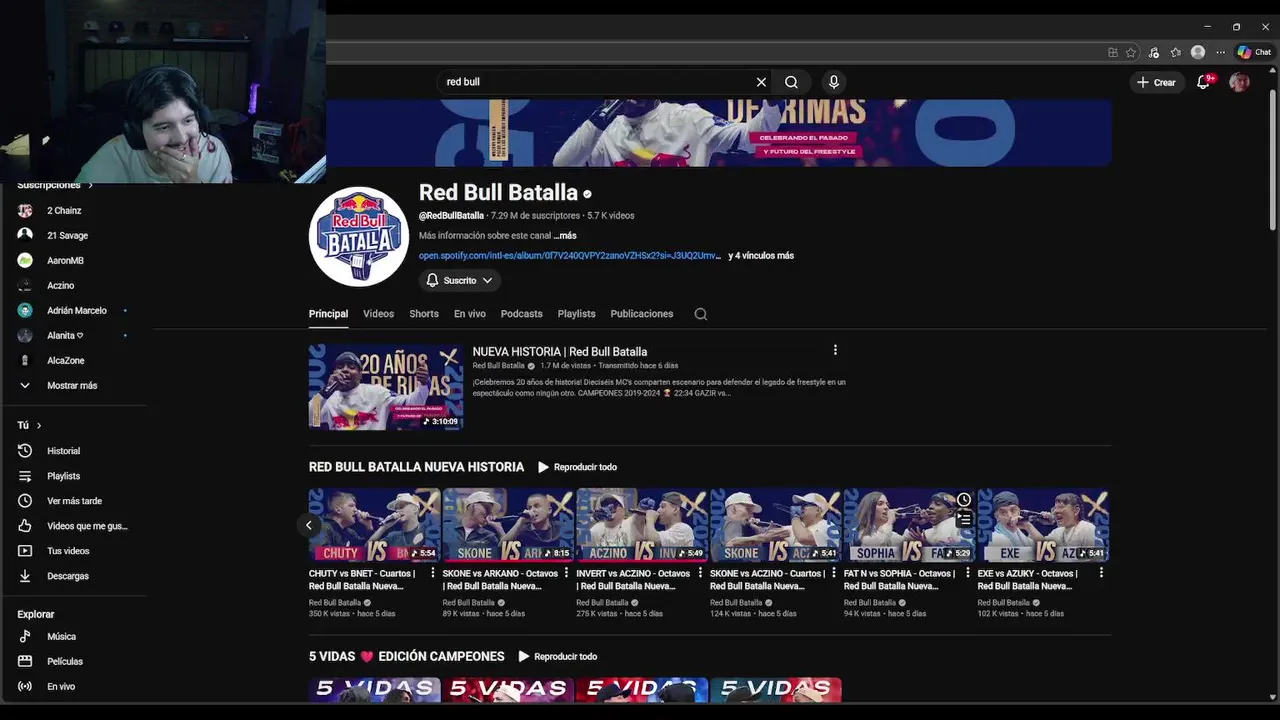Open Tus videos in the sidebar

pyautogui.click(x=72, y=551)
